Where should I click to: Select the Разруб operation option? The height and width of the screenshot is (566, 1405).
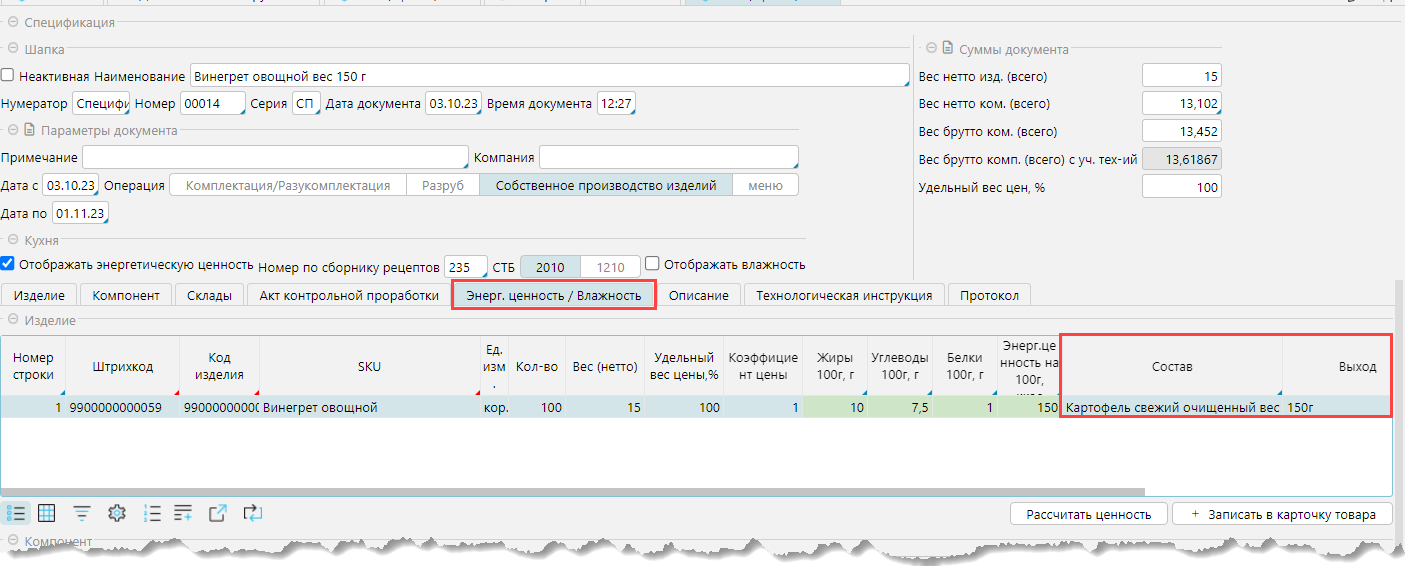pyautogui.click(x=442, y=185)
